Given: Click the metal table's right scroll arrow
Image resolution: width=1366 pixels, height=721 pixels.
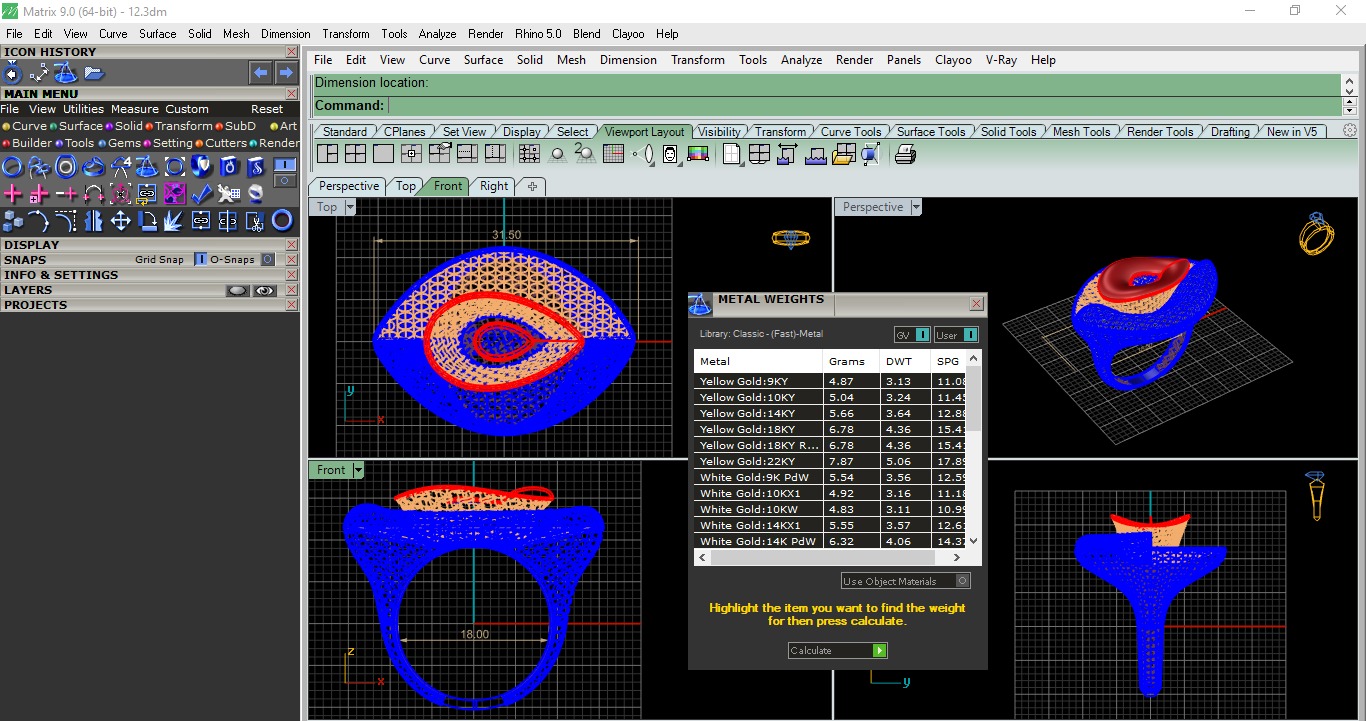Looking at the screenshot, I should click(957, 557).
